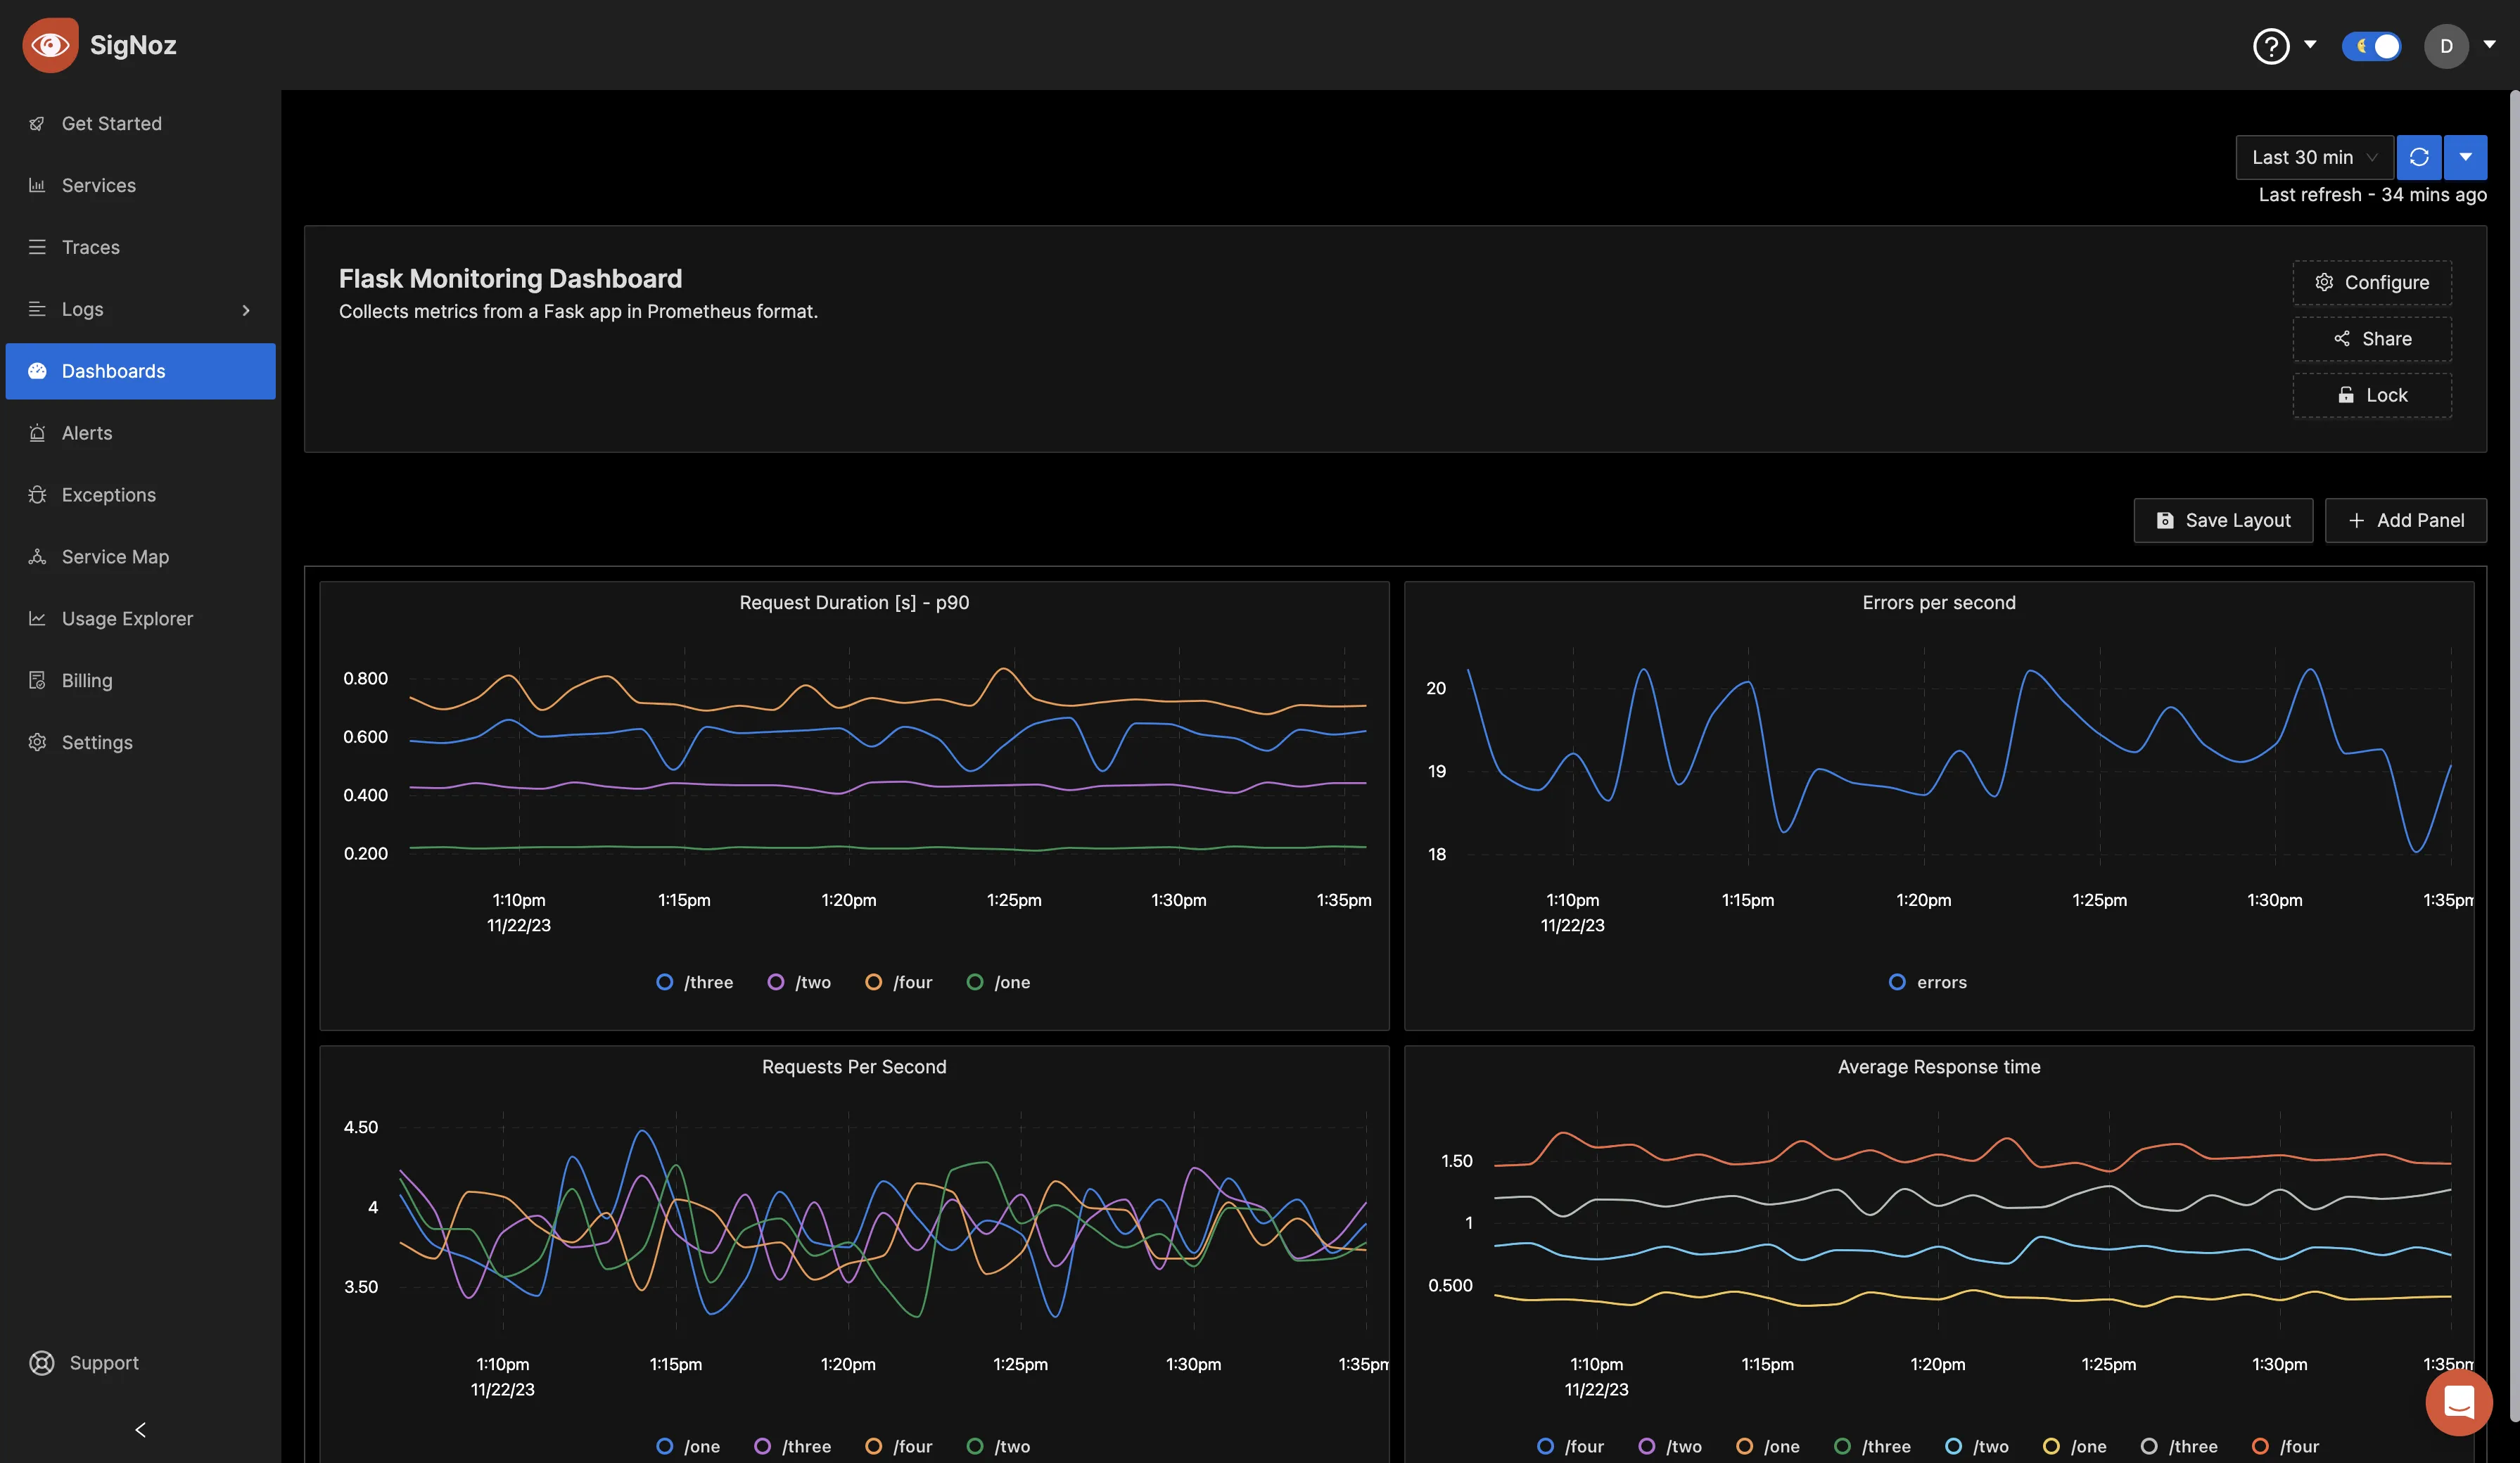Click the Get Started rocket icon
Screen dimensions: 2520x1463
(37, 124)
